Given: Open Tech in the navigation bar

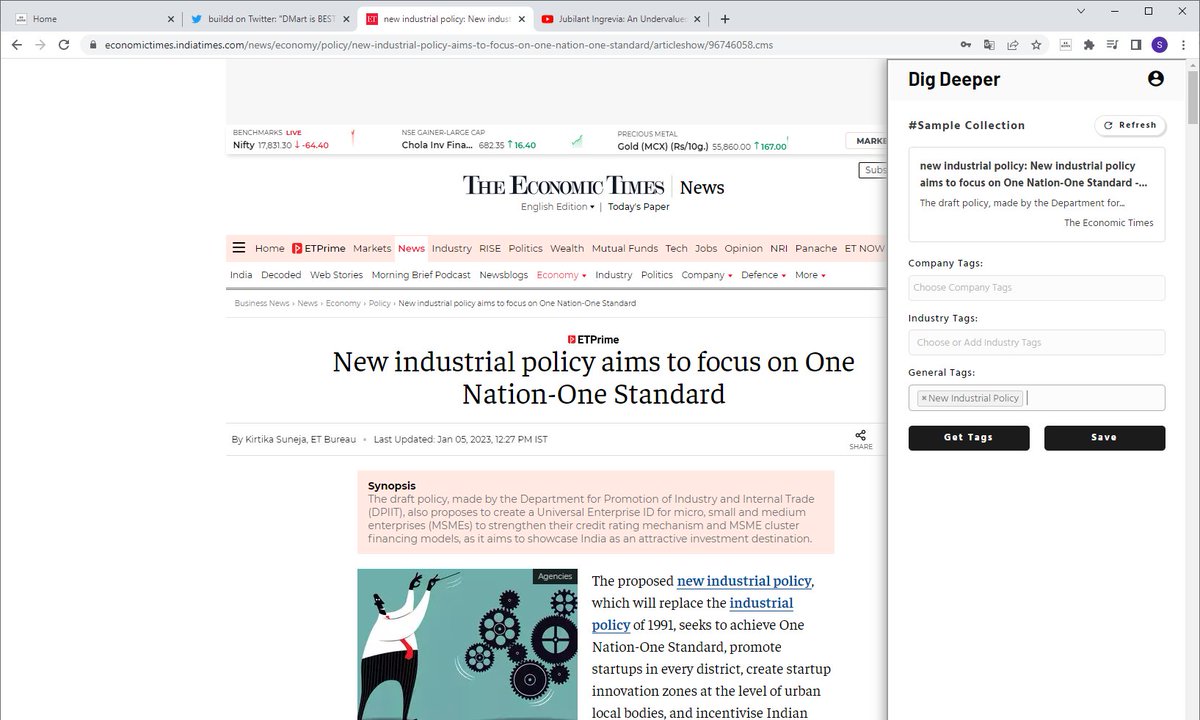Looking at the screenshot, I should tap(677, 248).
